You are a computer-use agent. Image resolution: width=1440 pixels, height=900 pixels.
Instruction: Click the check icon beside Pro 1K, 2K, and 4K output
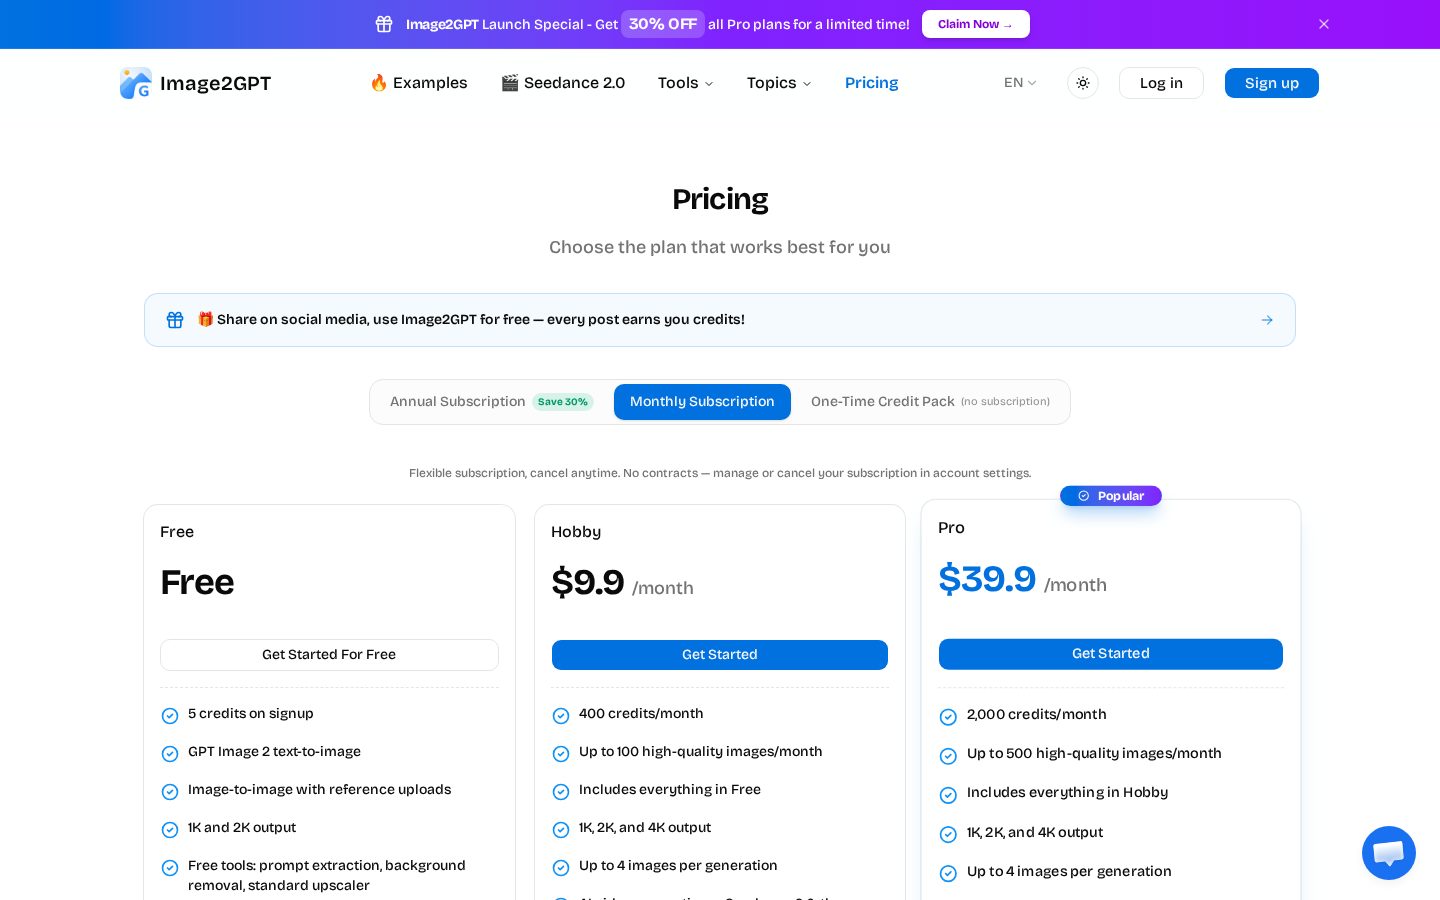(x=948, y=834)
